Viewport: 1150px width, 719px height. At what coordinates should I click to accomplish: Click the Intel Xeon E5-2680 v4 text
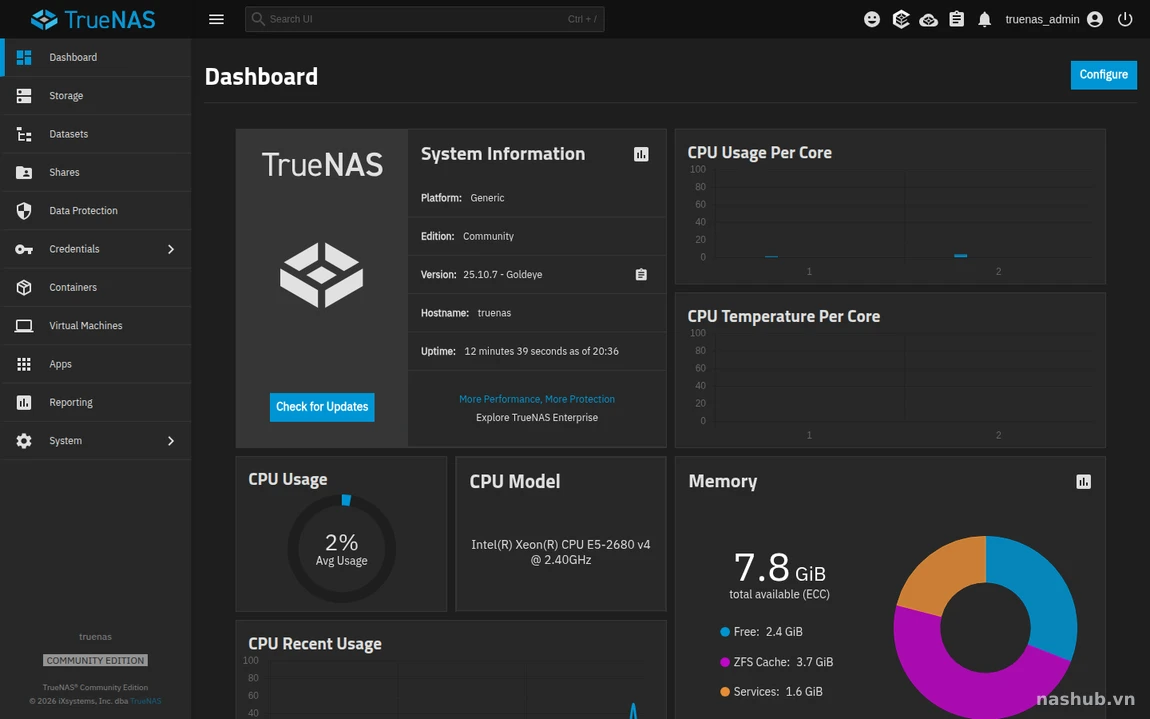(x=560, y=552)
